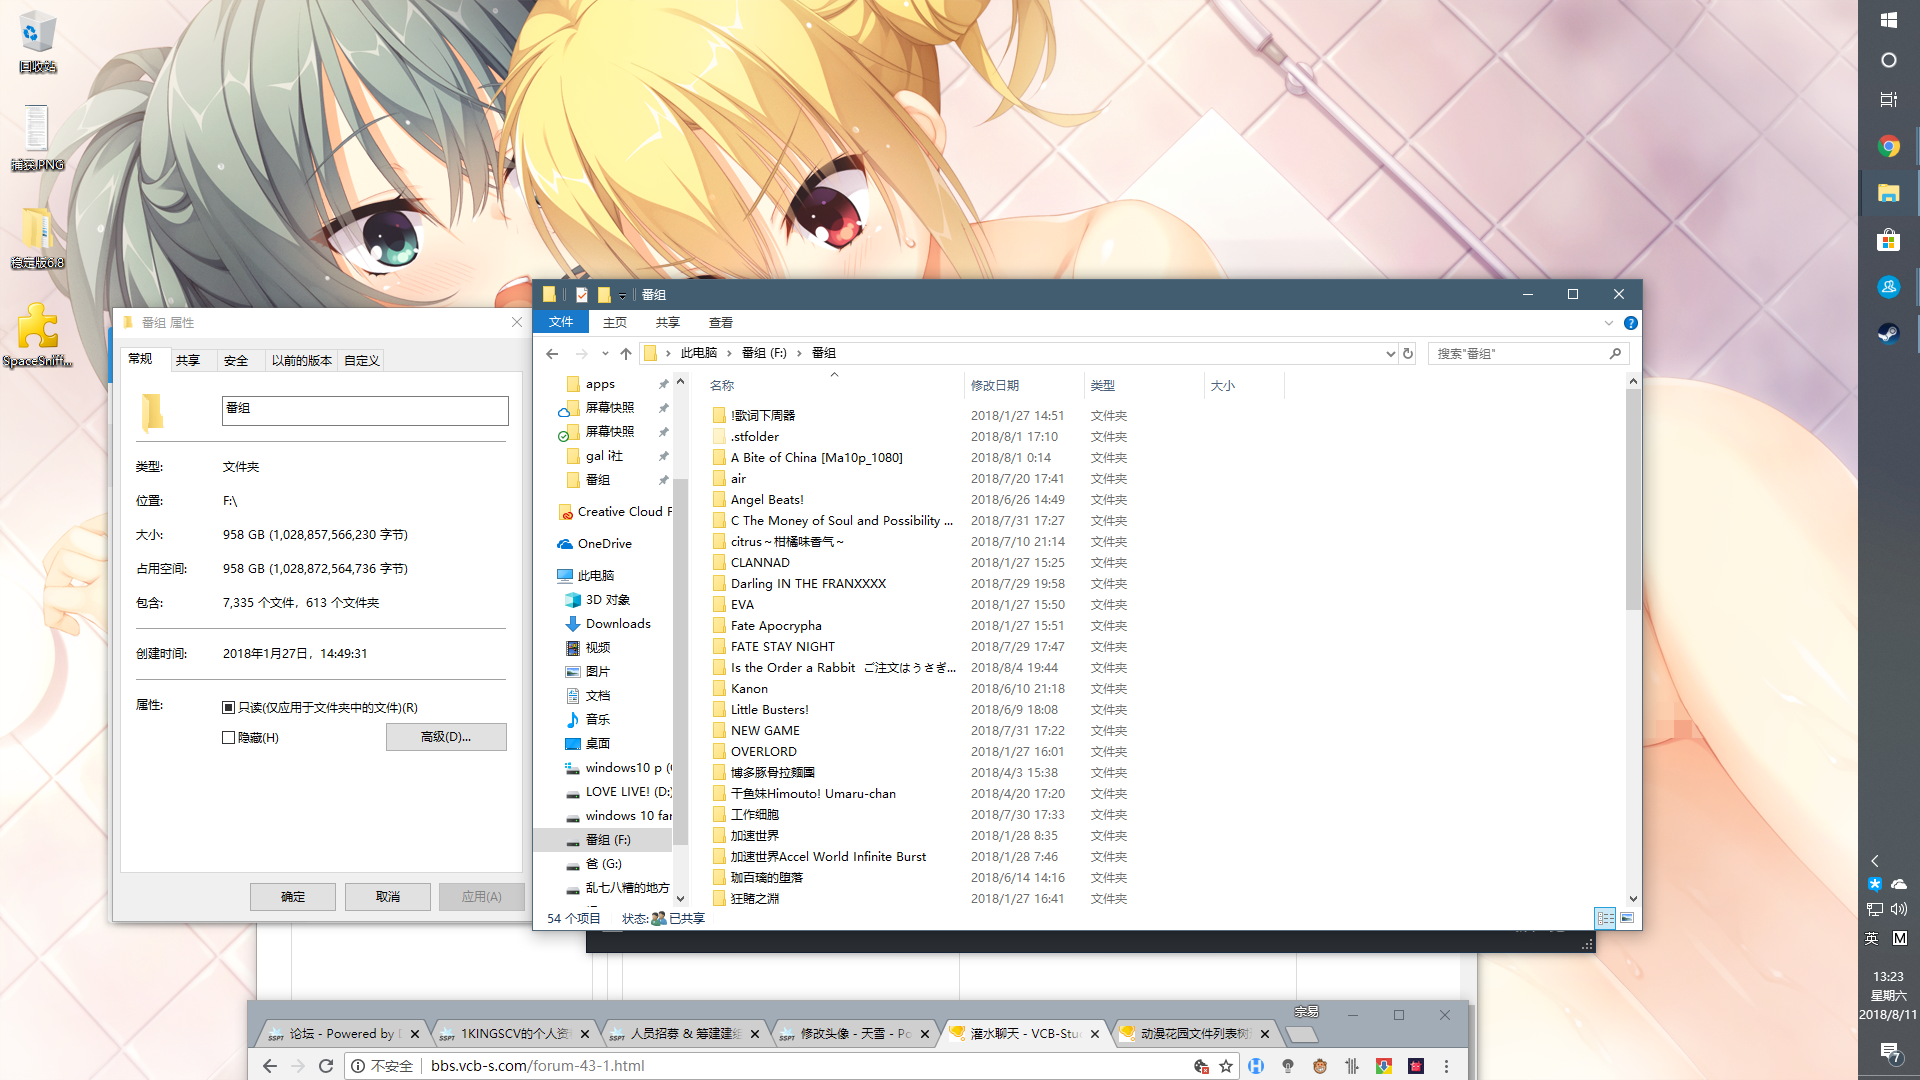This screenshot has height=1080, width=1920.
Task: Reload the Chrome page
Action: [x=326, y=1066]
